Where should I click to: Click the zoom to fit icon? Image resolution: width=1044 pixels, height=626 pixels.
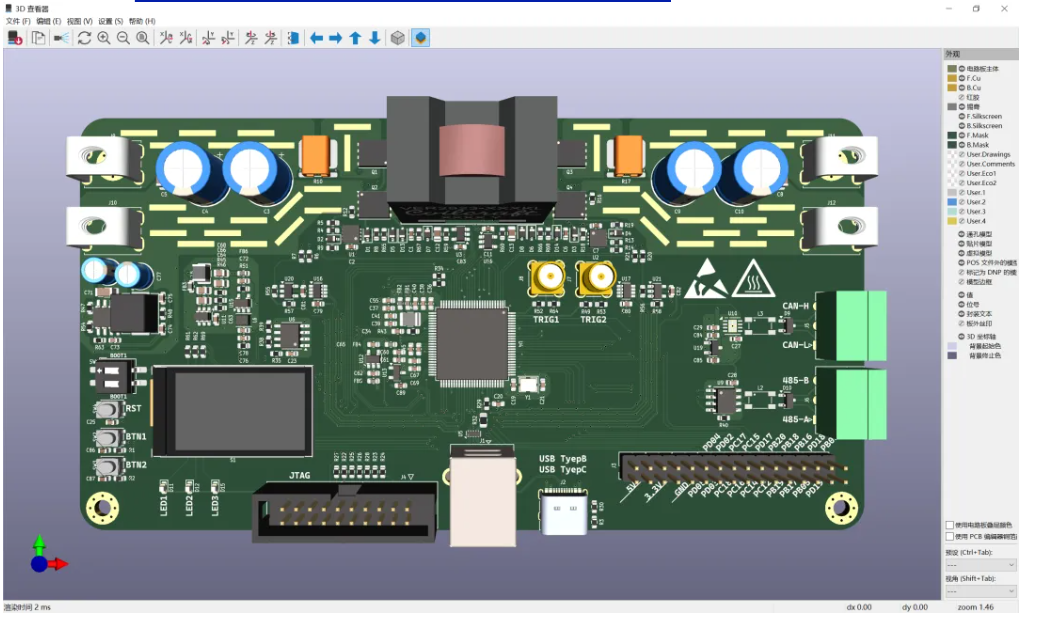[x=143, y=38]
